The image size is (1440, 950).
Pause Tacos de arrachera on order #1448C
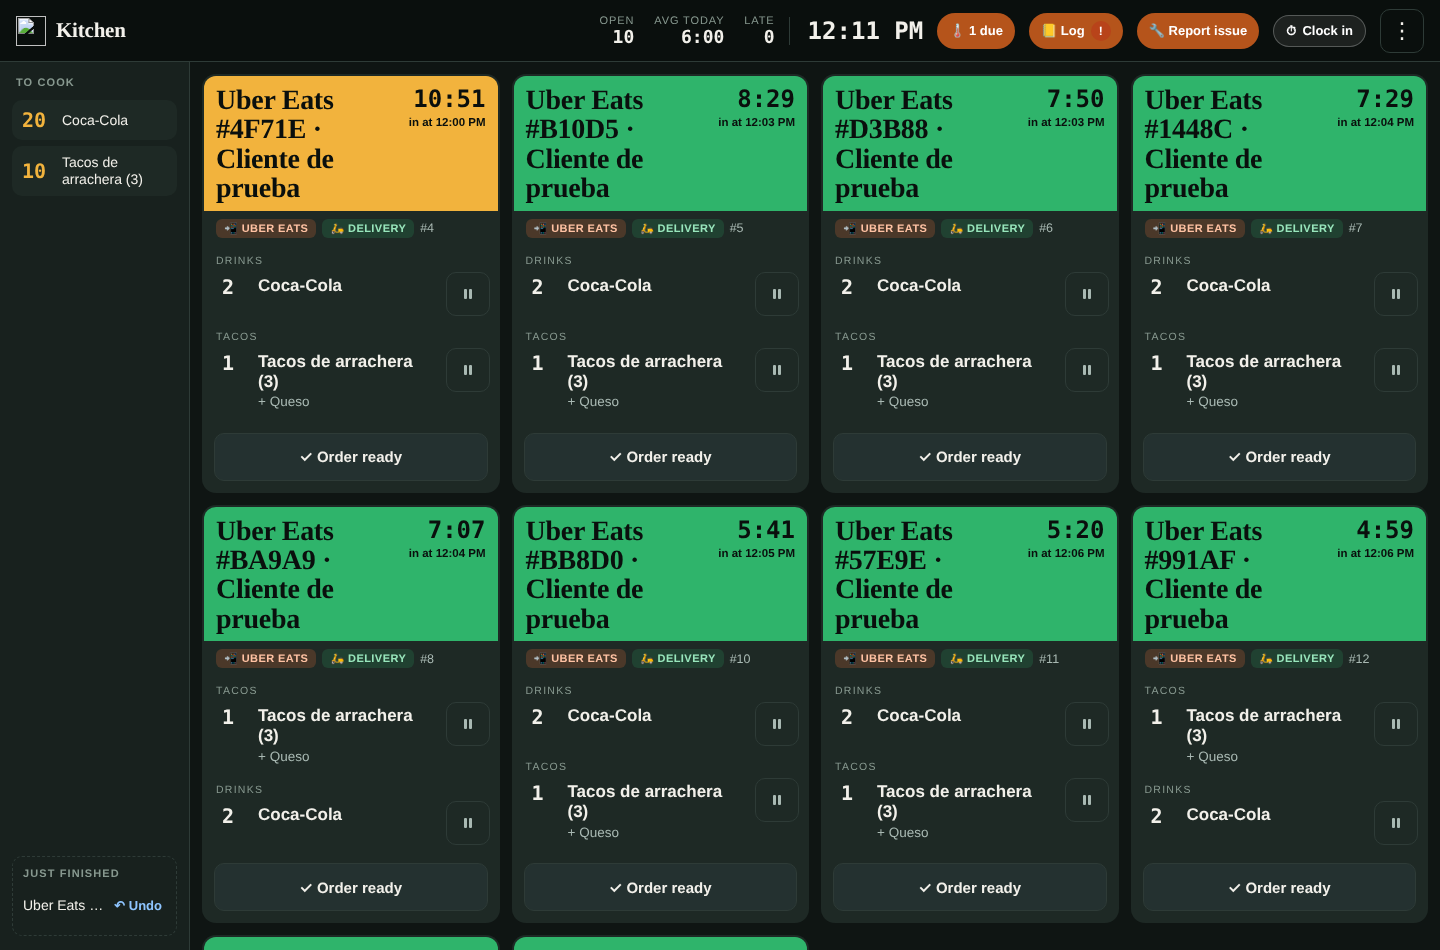(1396, 370)
